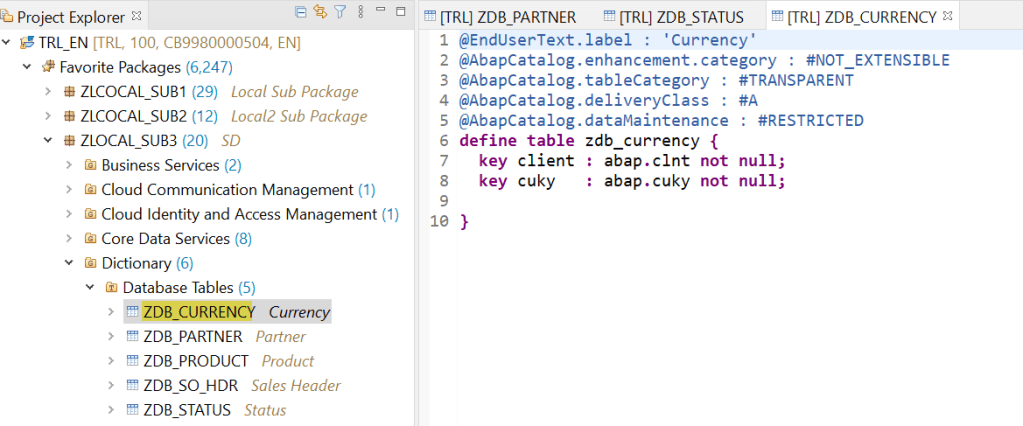Expand the ZDB_STATUS table node
Image resolution: width=1023 pixels, height=426 pixels.
click(x=112, y=410)
